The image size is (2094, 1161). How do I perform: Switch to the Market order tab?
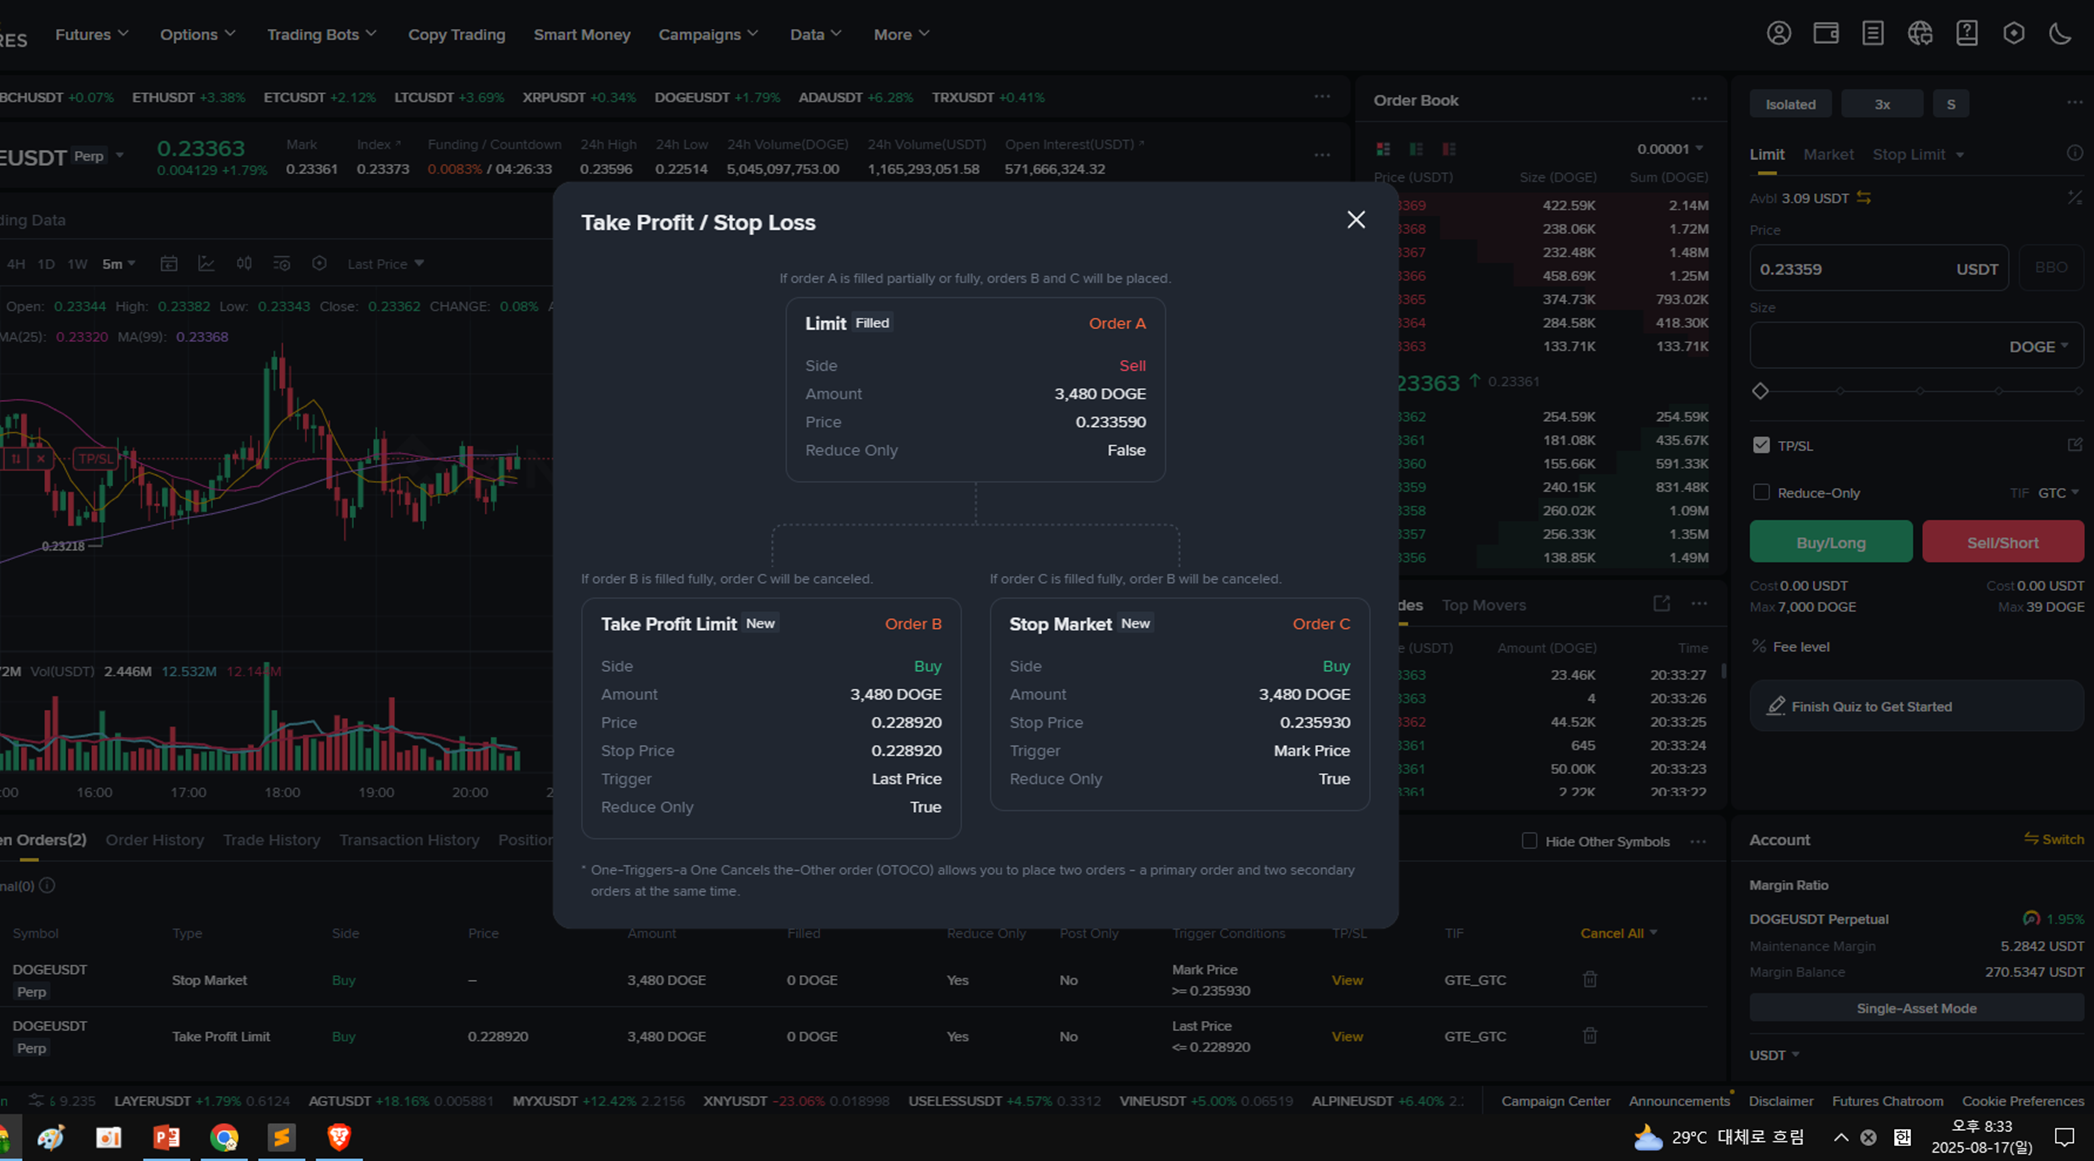1827,155
